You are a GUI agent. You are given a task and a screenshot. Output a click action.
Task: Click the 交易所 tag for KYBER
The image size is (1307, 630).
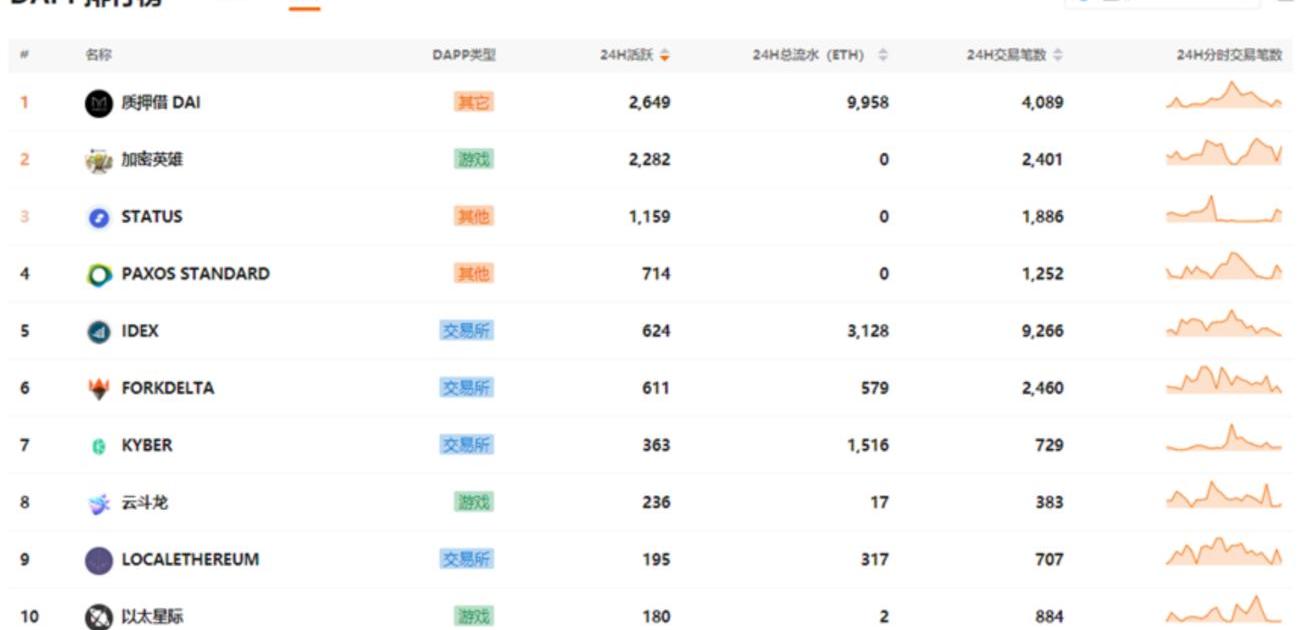(x=467, y=445)
